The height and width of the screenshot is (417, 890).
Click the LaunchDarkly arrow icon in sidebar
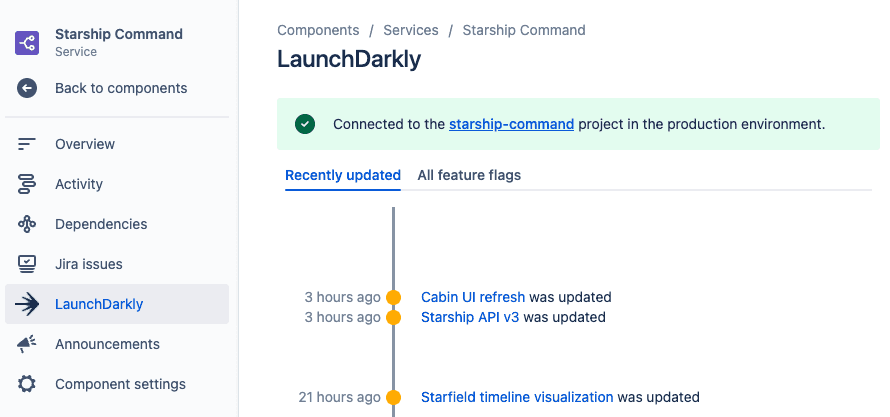coord(27,304)
